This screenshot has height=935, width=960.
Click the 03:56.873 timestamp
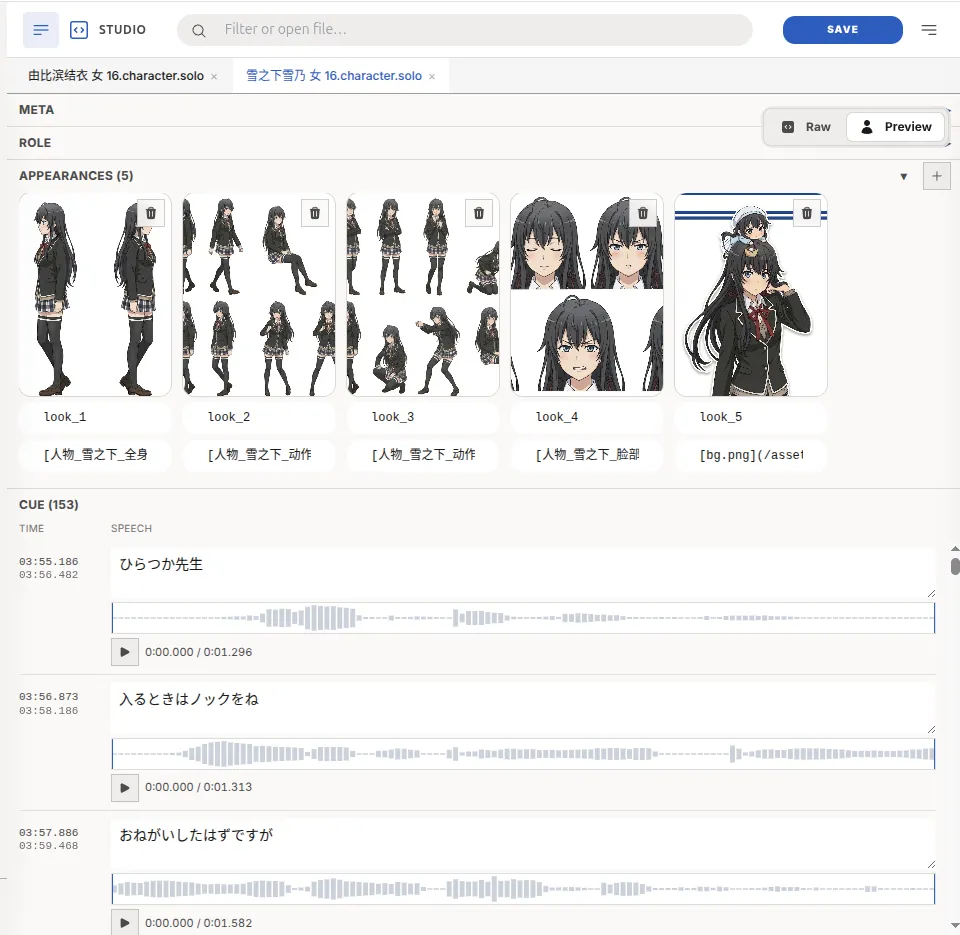tap(48, 697)
